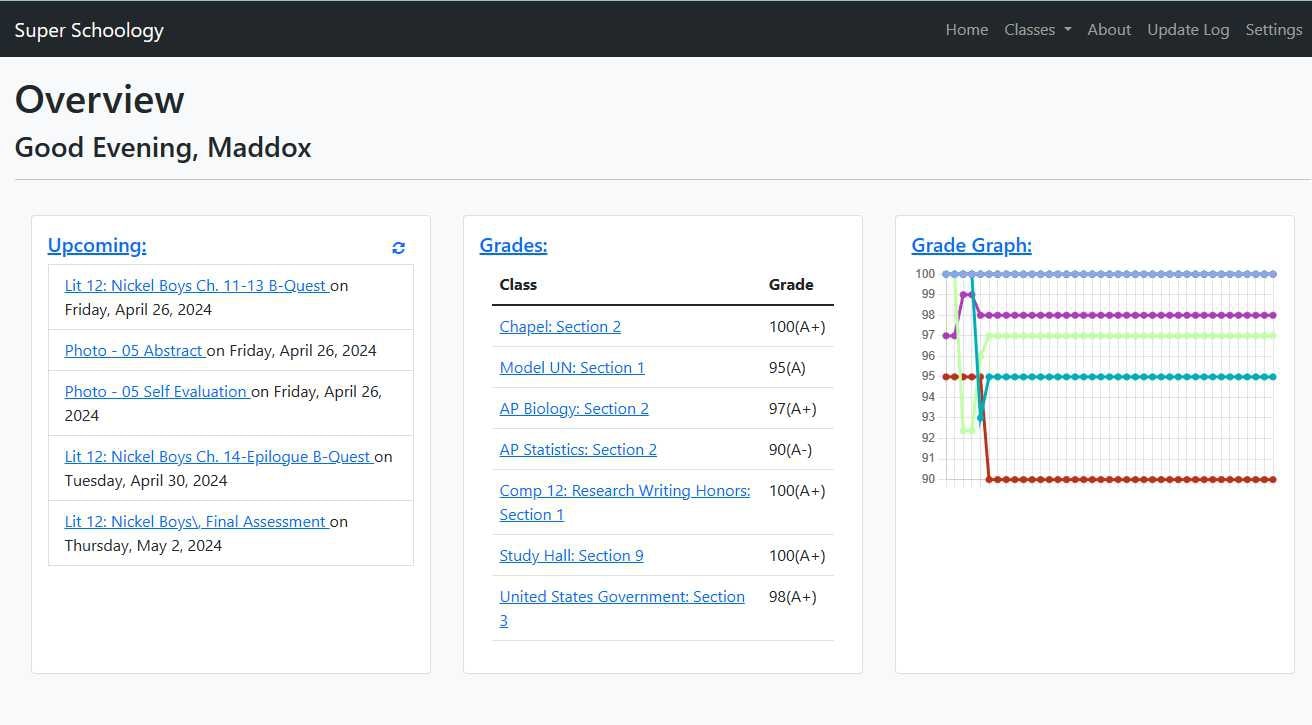This screenshot has height=725, width=1312.
Task: Open the Upcoming: heading link
Action: [96, 245]
